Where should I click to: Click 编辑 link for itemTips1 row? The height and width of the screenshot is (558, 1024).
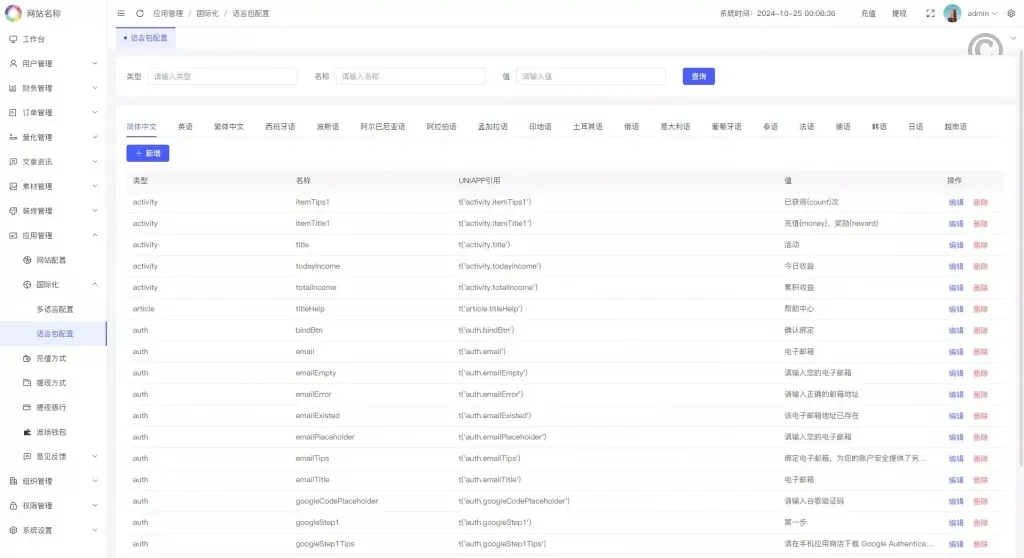[956, 202]
